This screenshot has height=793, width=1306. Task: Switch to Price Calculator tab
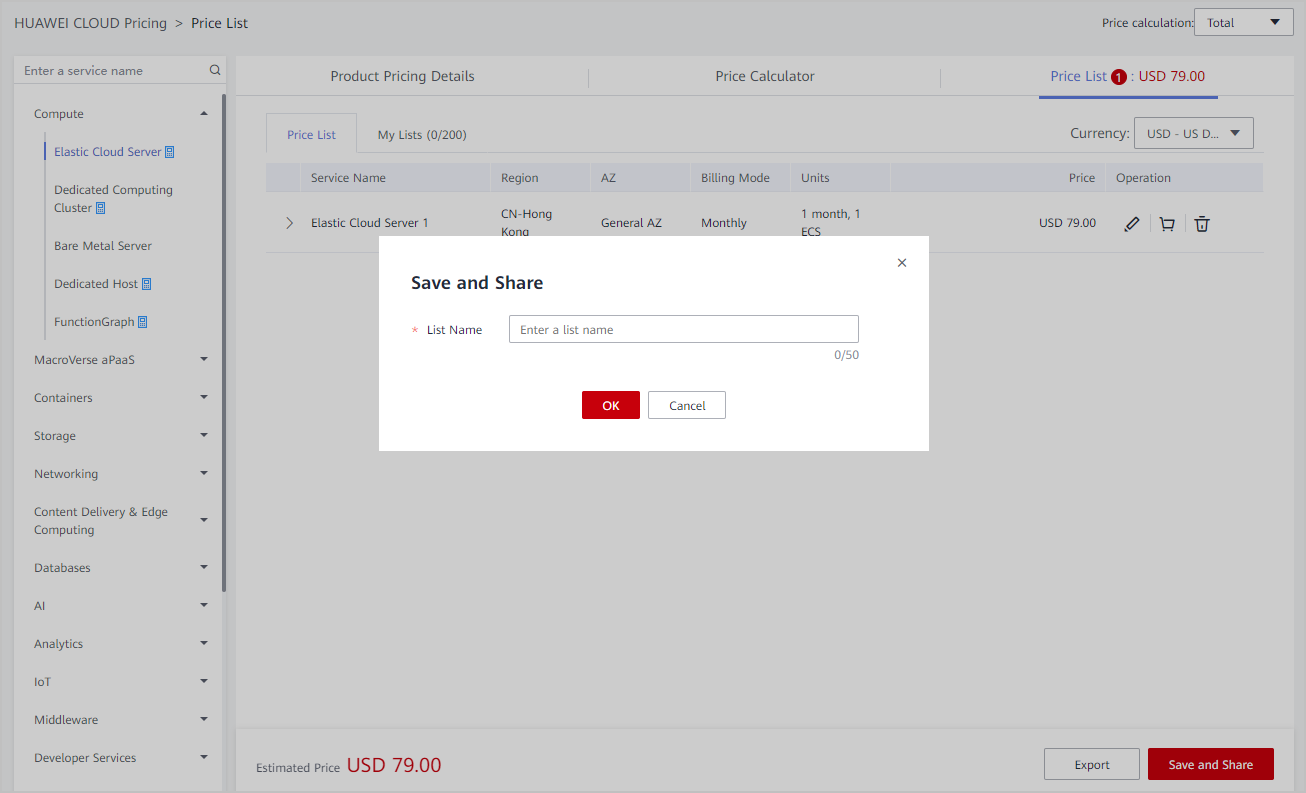pyautogui.click(x=765, y=77)
